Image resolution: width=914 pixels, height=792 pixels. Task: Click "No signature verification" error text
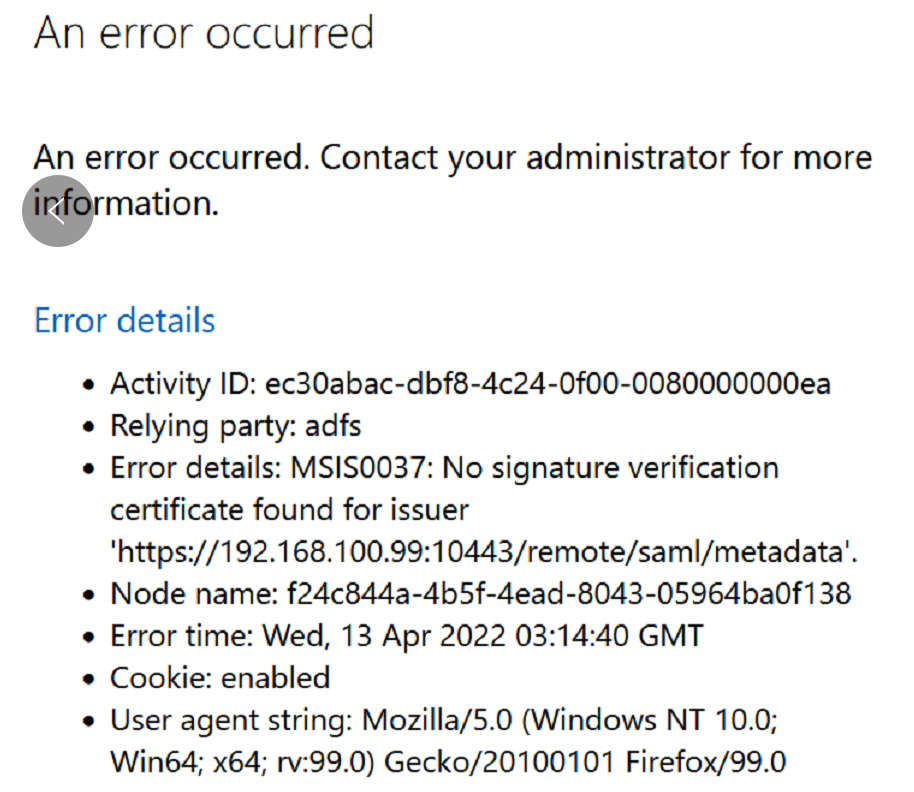[610, 467]
